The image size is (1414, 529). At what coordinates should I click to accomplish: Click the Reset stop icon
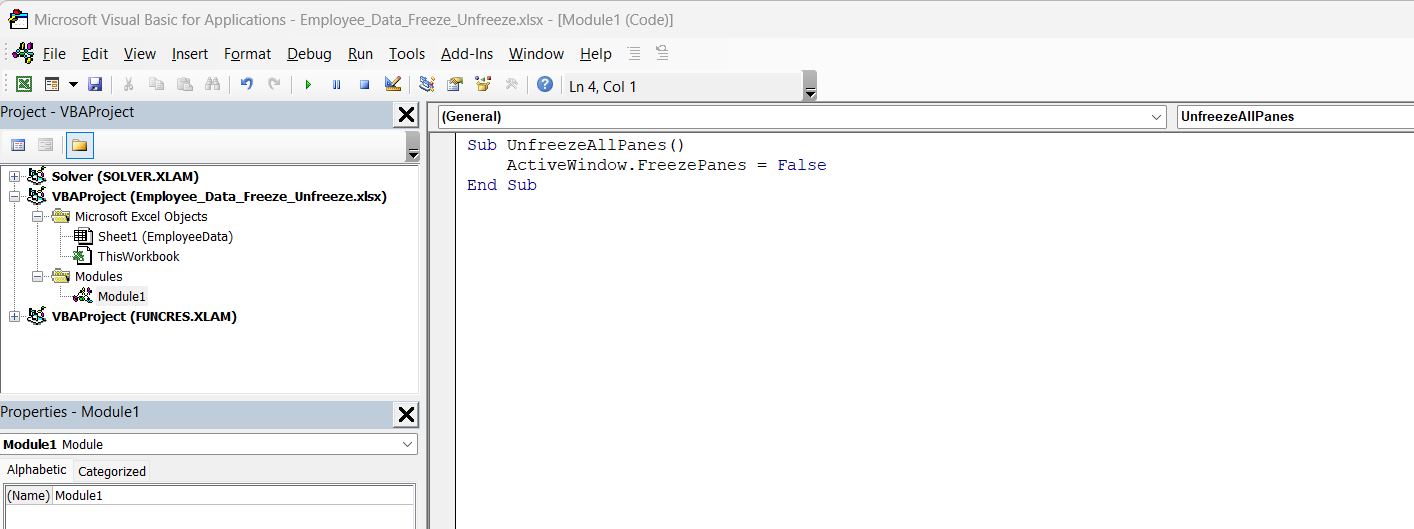coord(364,85)
